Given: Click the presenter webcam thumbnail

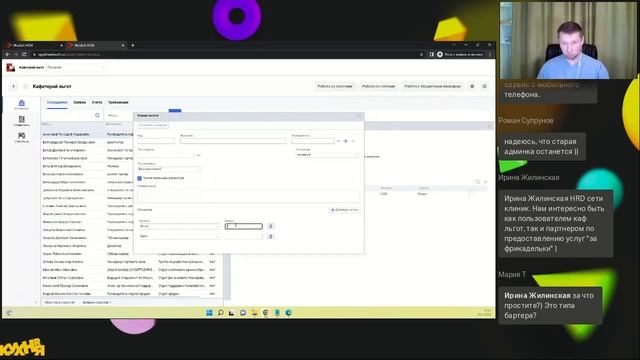Looking at the screenshot, I should point(568,40).
